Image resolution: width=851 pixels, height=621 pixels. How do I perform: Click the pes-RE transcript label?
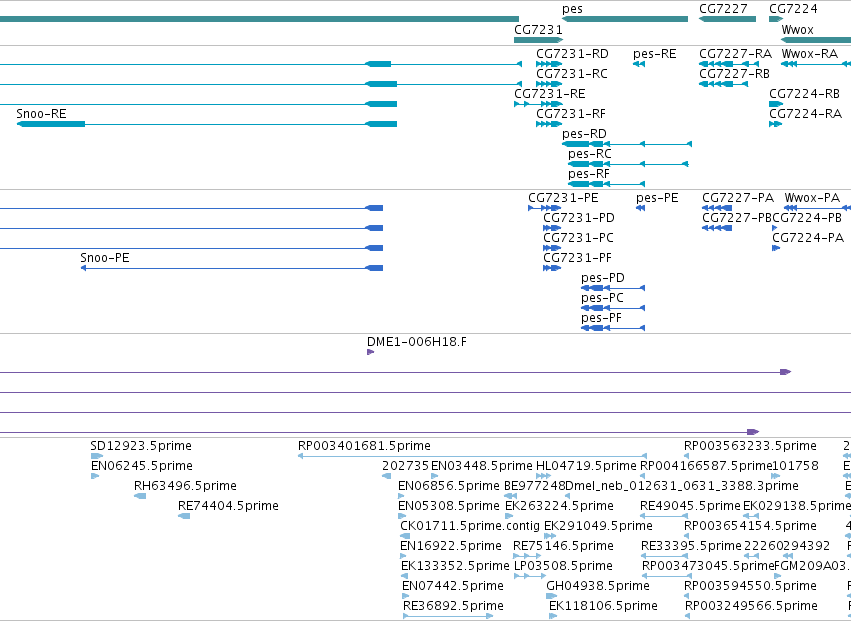tap(655, 54)
